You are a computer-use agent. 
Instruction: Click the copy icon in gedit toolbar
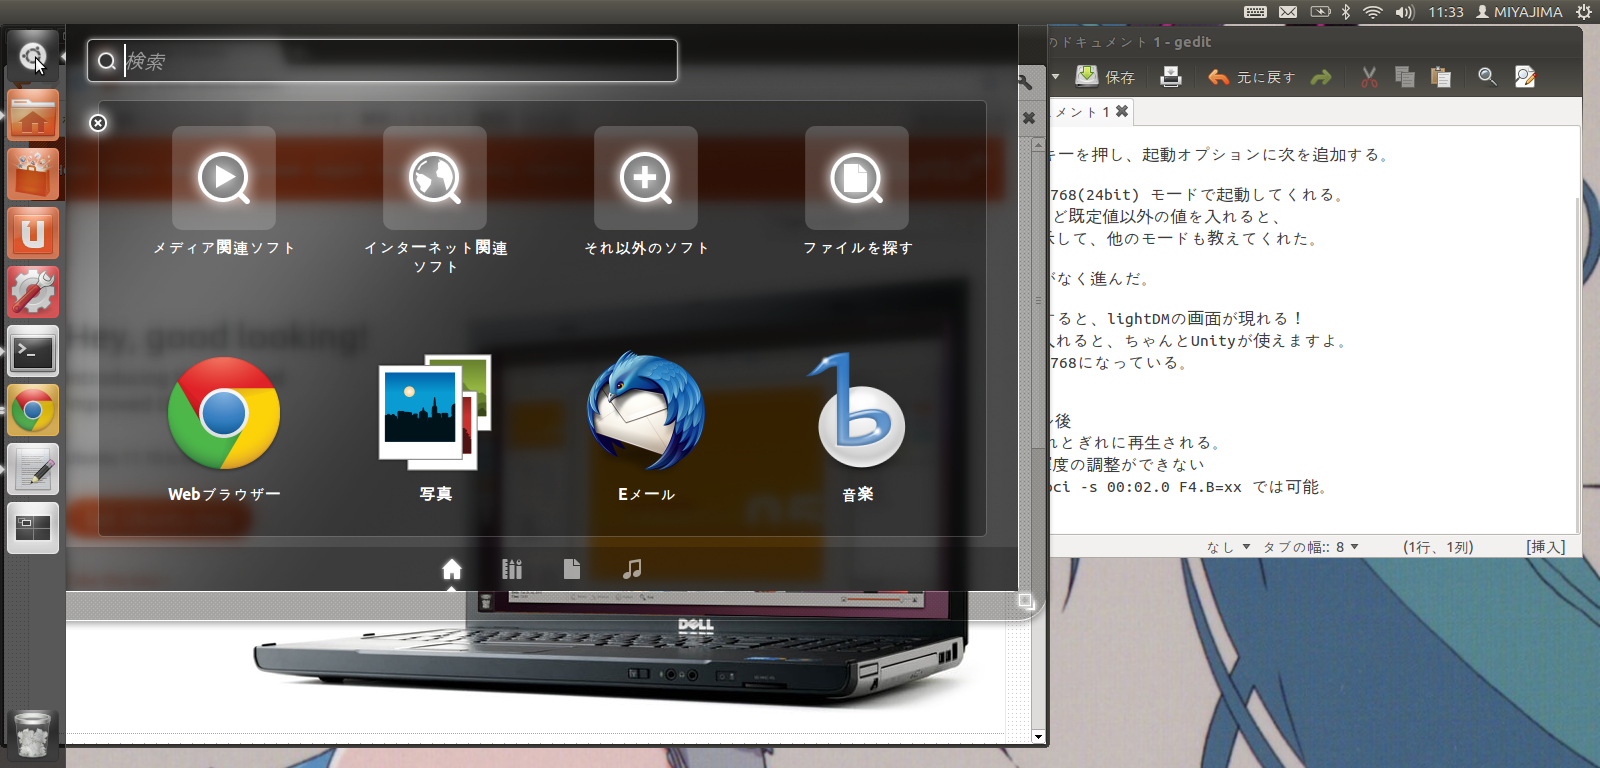click(x=1405, y=77)
